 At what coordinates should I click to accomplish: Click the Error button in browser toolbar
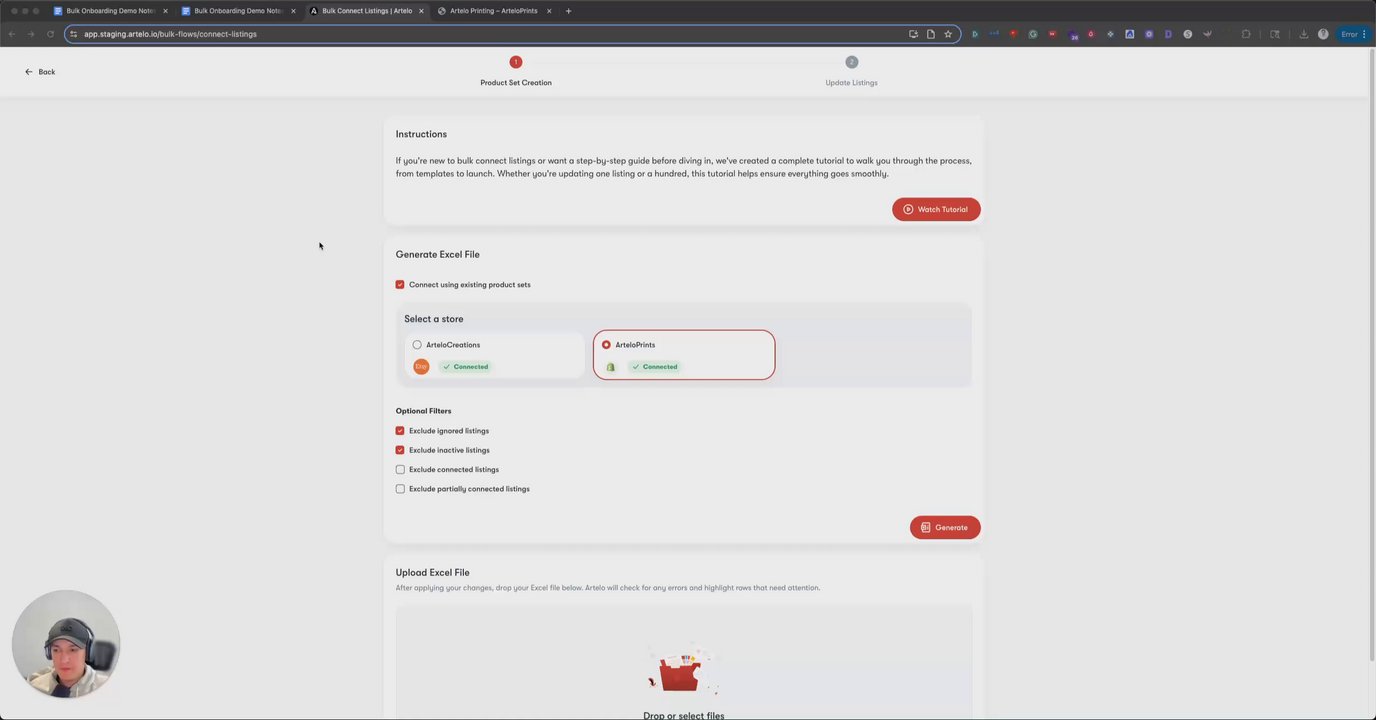click(x=1354, y=34)
